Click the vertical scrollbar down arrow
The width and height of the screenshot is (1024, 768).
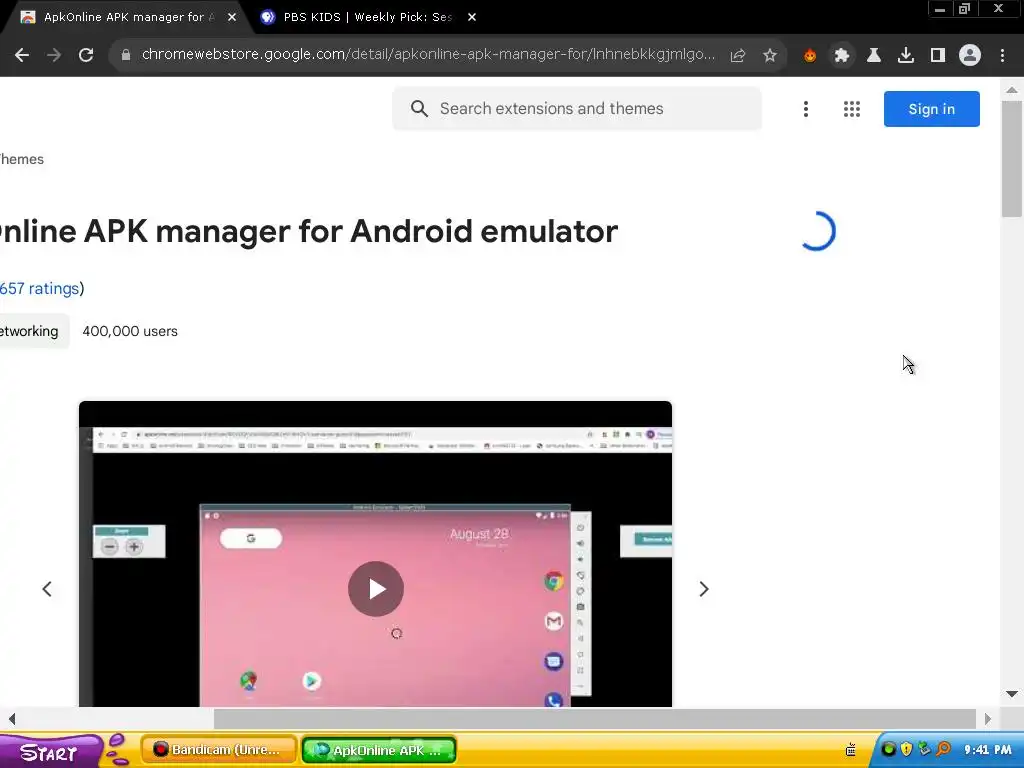[x=1012, y=694]
